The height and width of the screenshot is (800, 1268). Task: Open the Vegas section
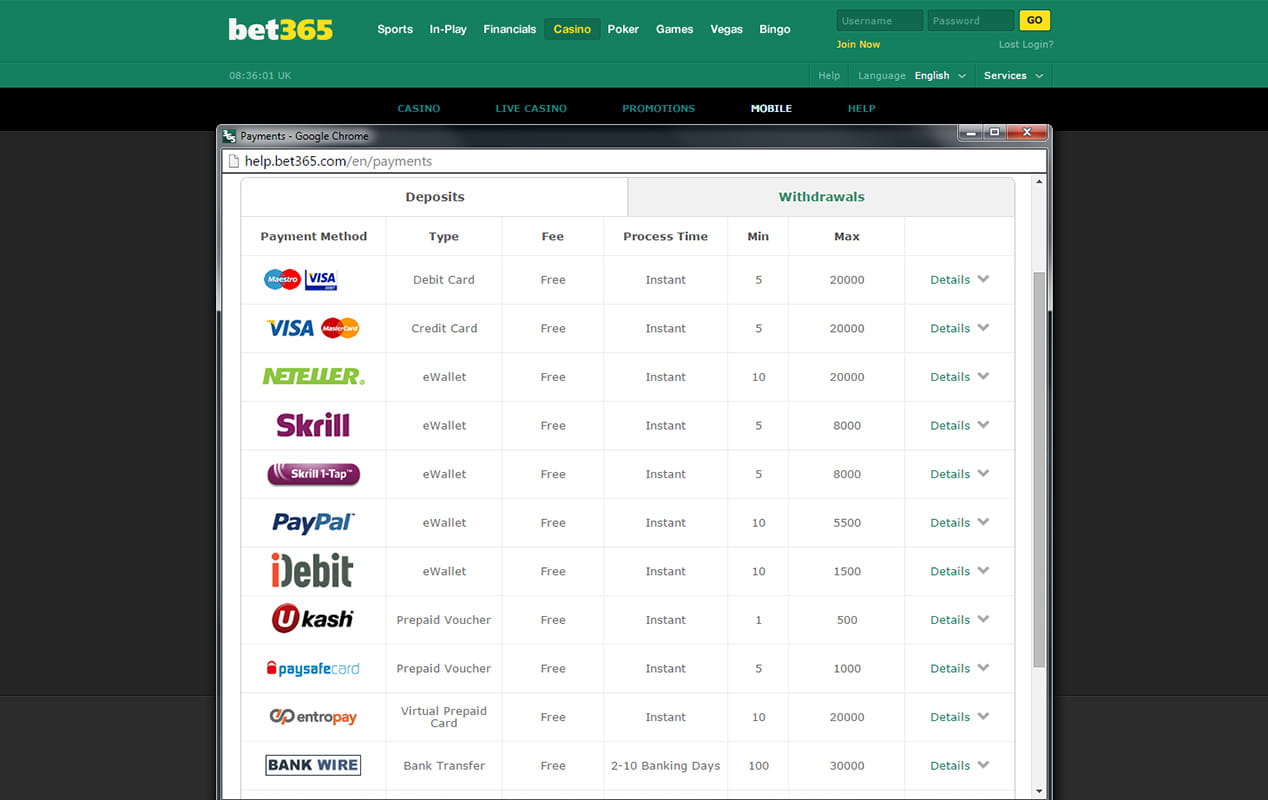tap(727, 29)
